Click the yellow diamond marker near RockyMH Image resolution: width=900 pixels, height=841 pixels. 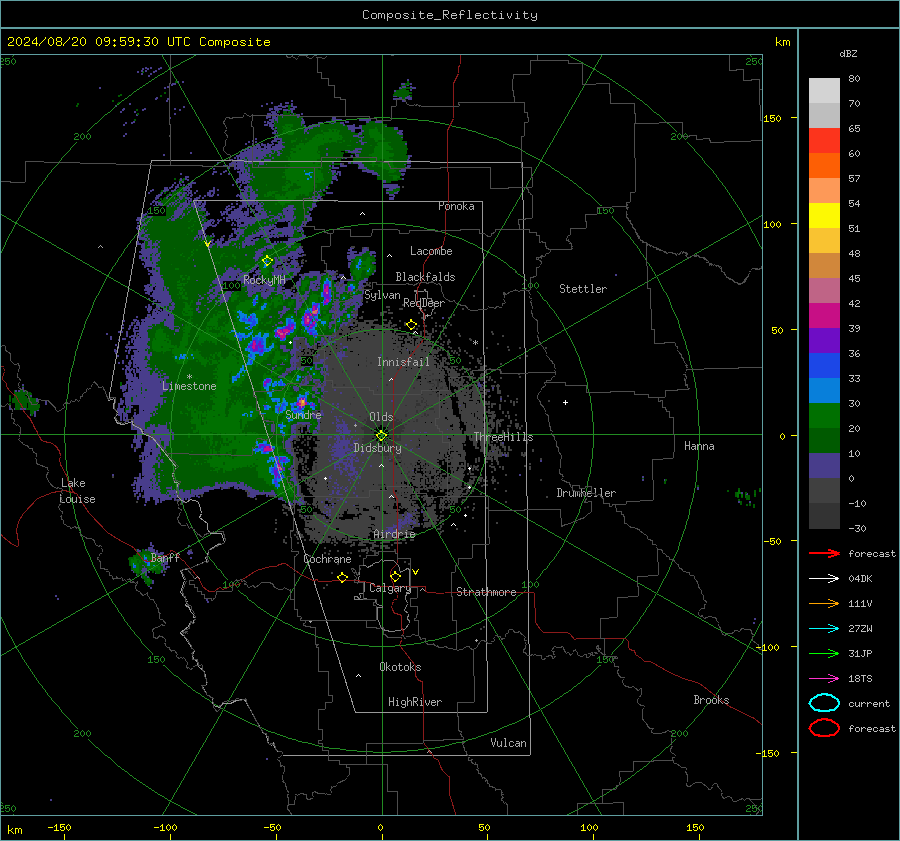[267, 261]
